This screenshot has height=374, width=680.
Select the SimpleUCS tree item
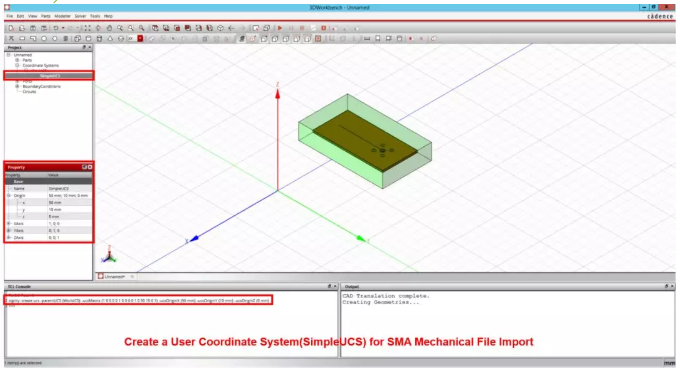pyautogui.click(x=49, y=76)
